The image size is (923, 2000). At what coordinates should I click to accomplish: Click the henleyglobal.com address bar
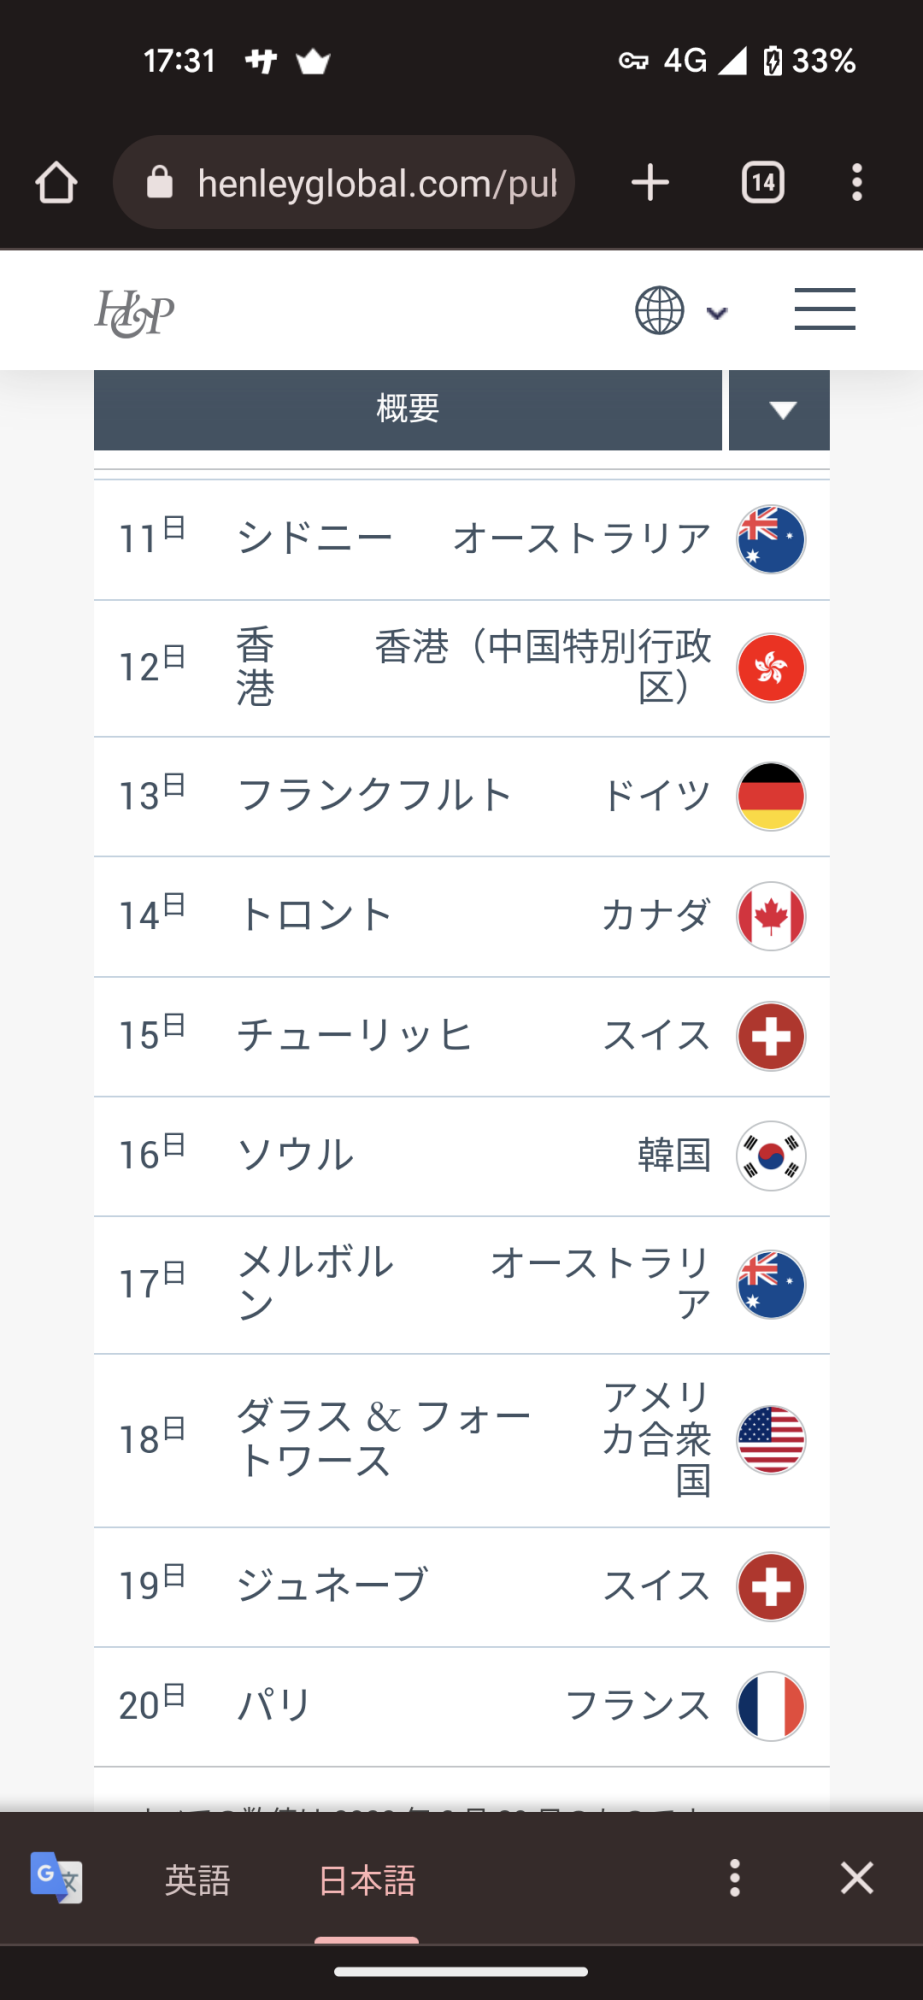click(x=345, y=183)
